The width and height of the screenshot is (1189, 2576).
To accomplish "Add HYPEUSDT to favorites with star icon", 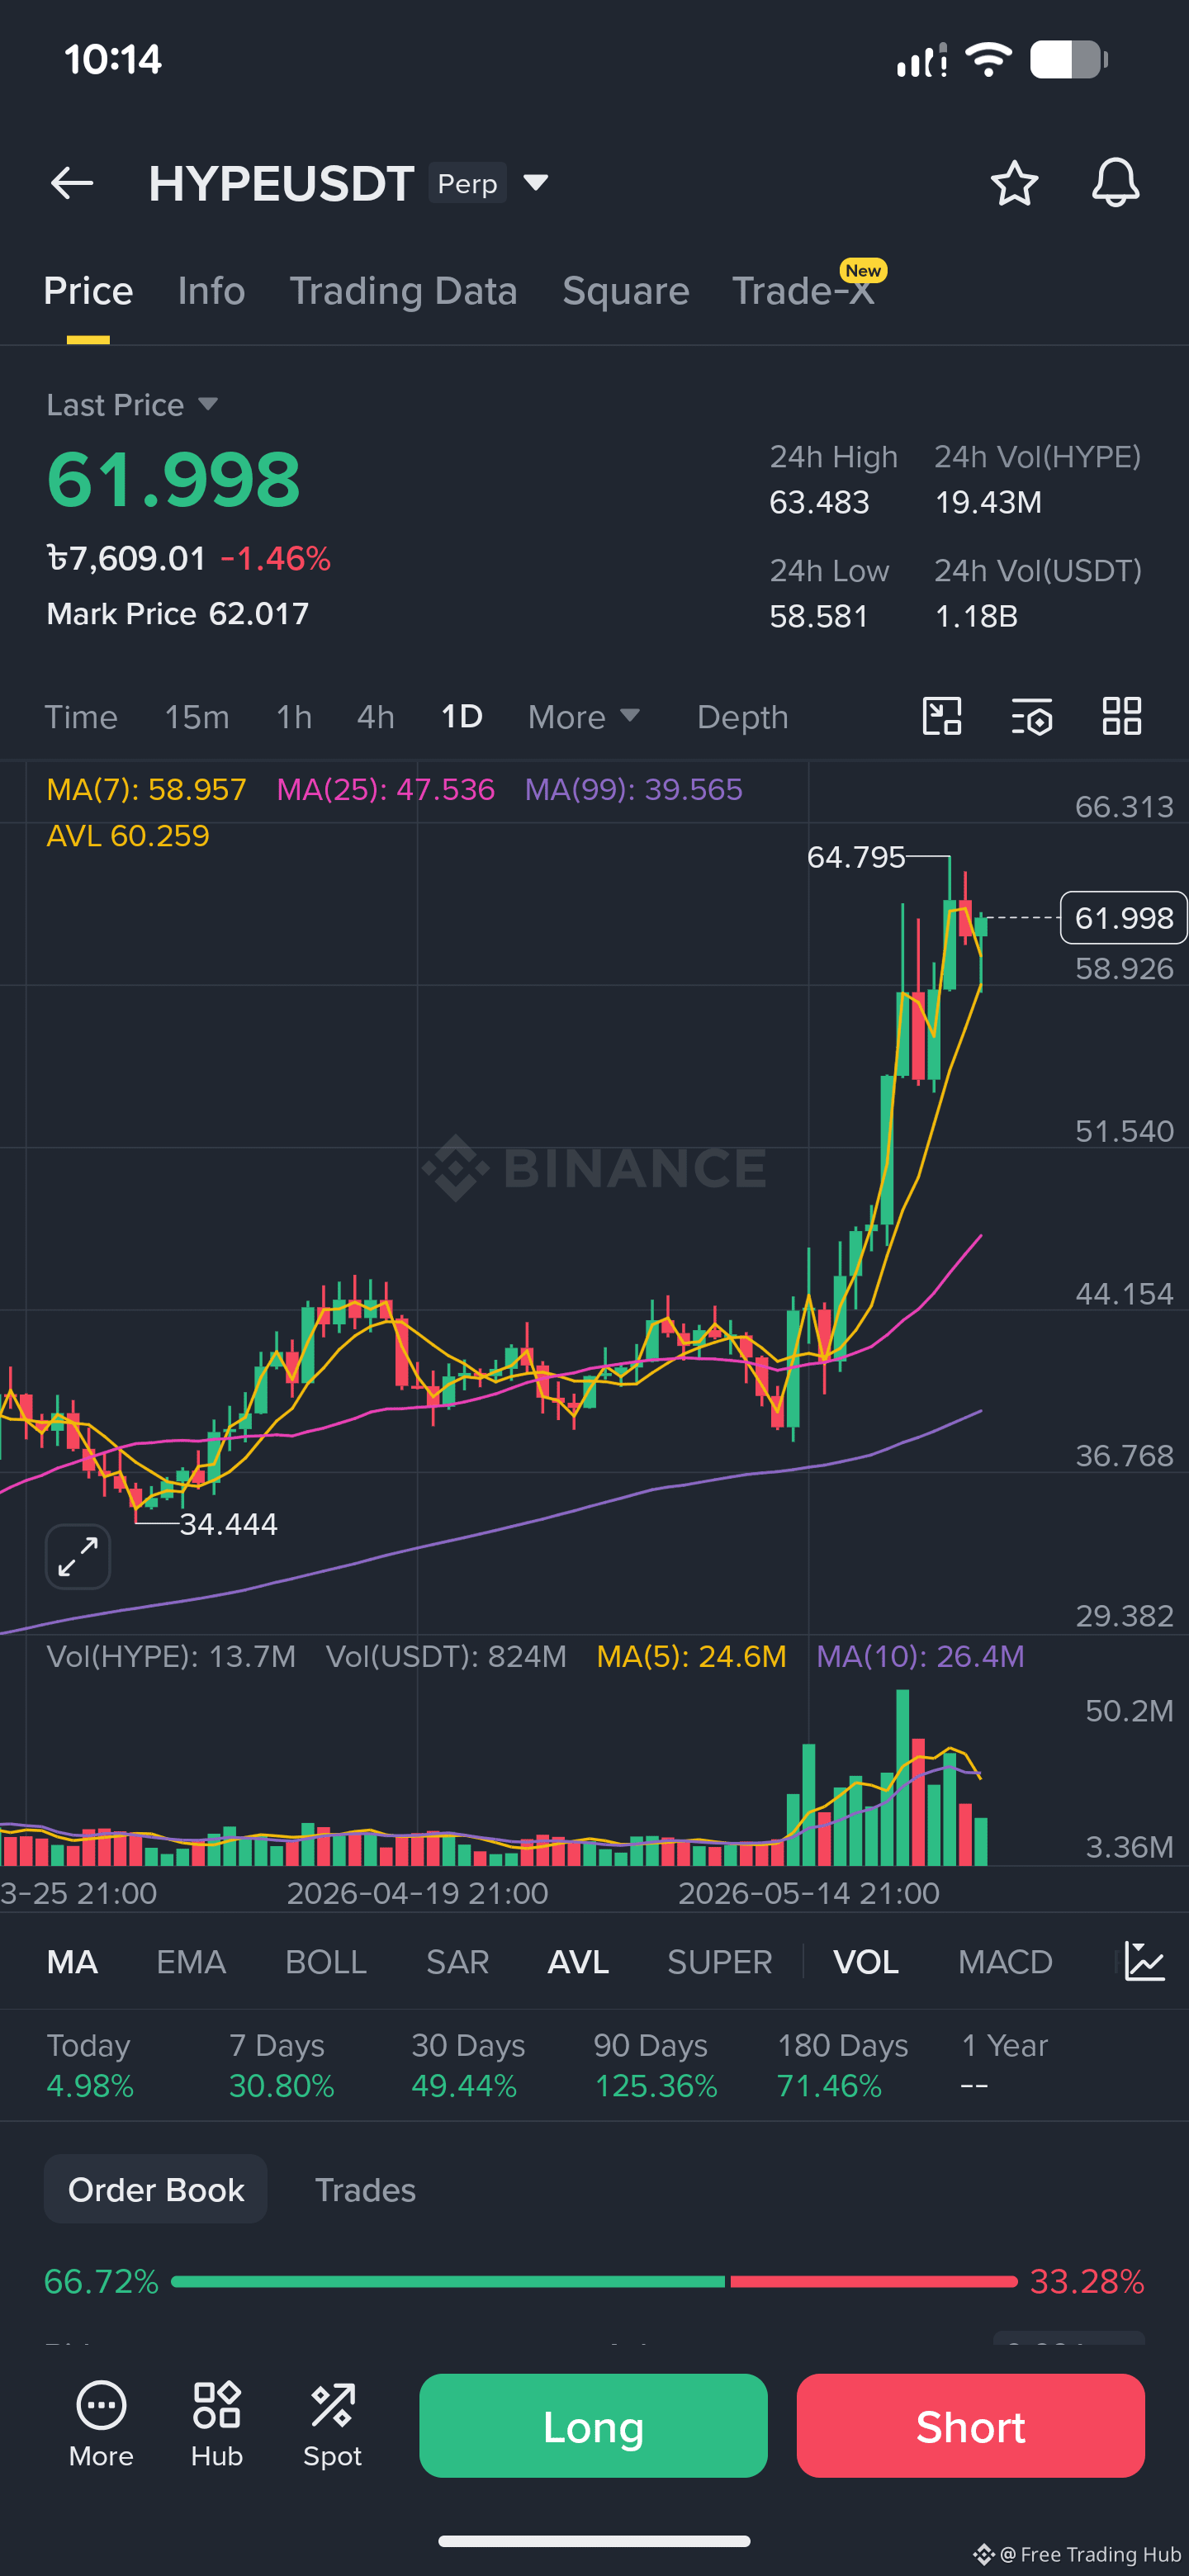I will [1014, 183].
